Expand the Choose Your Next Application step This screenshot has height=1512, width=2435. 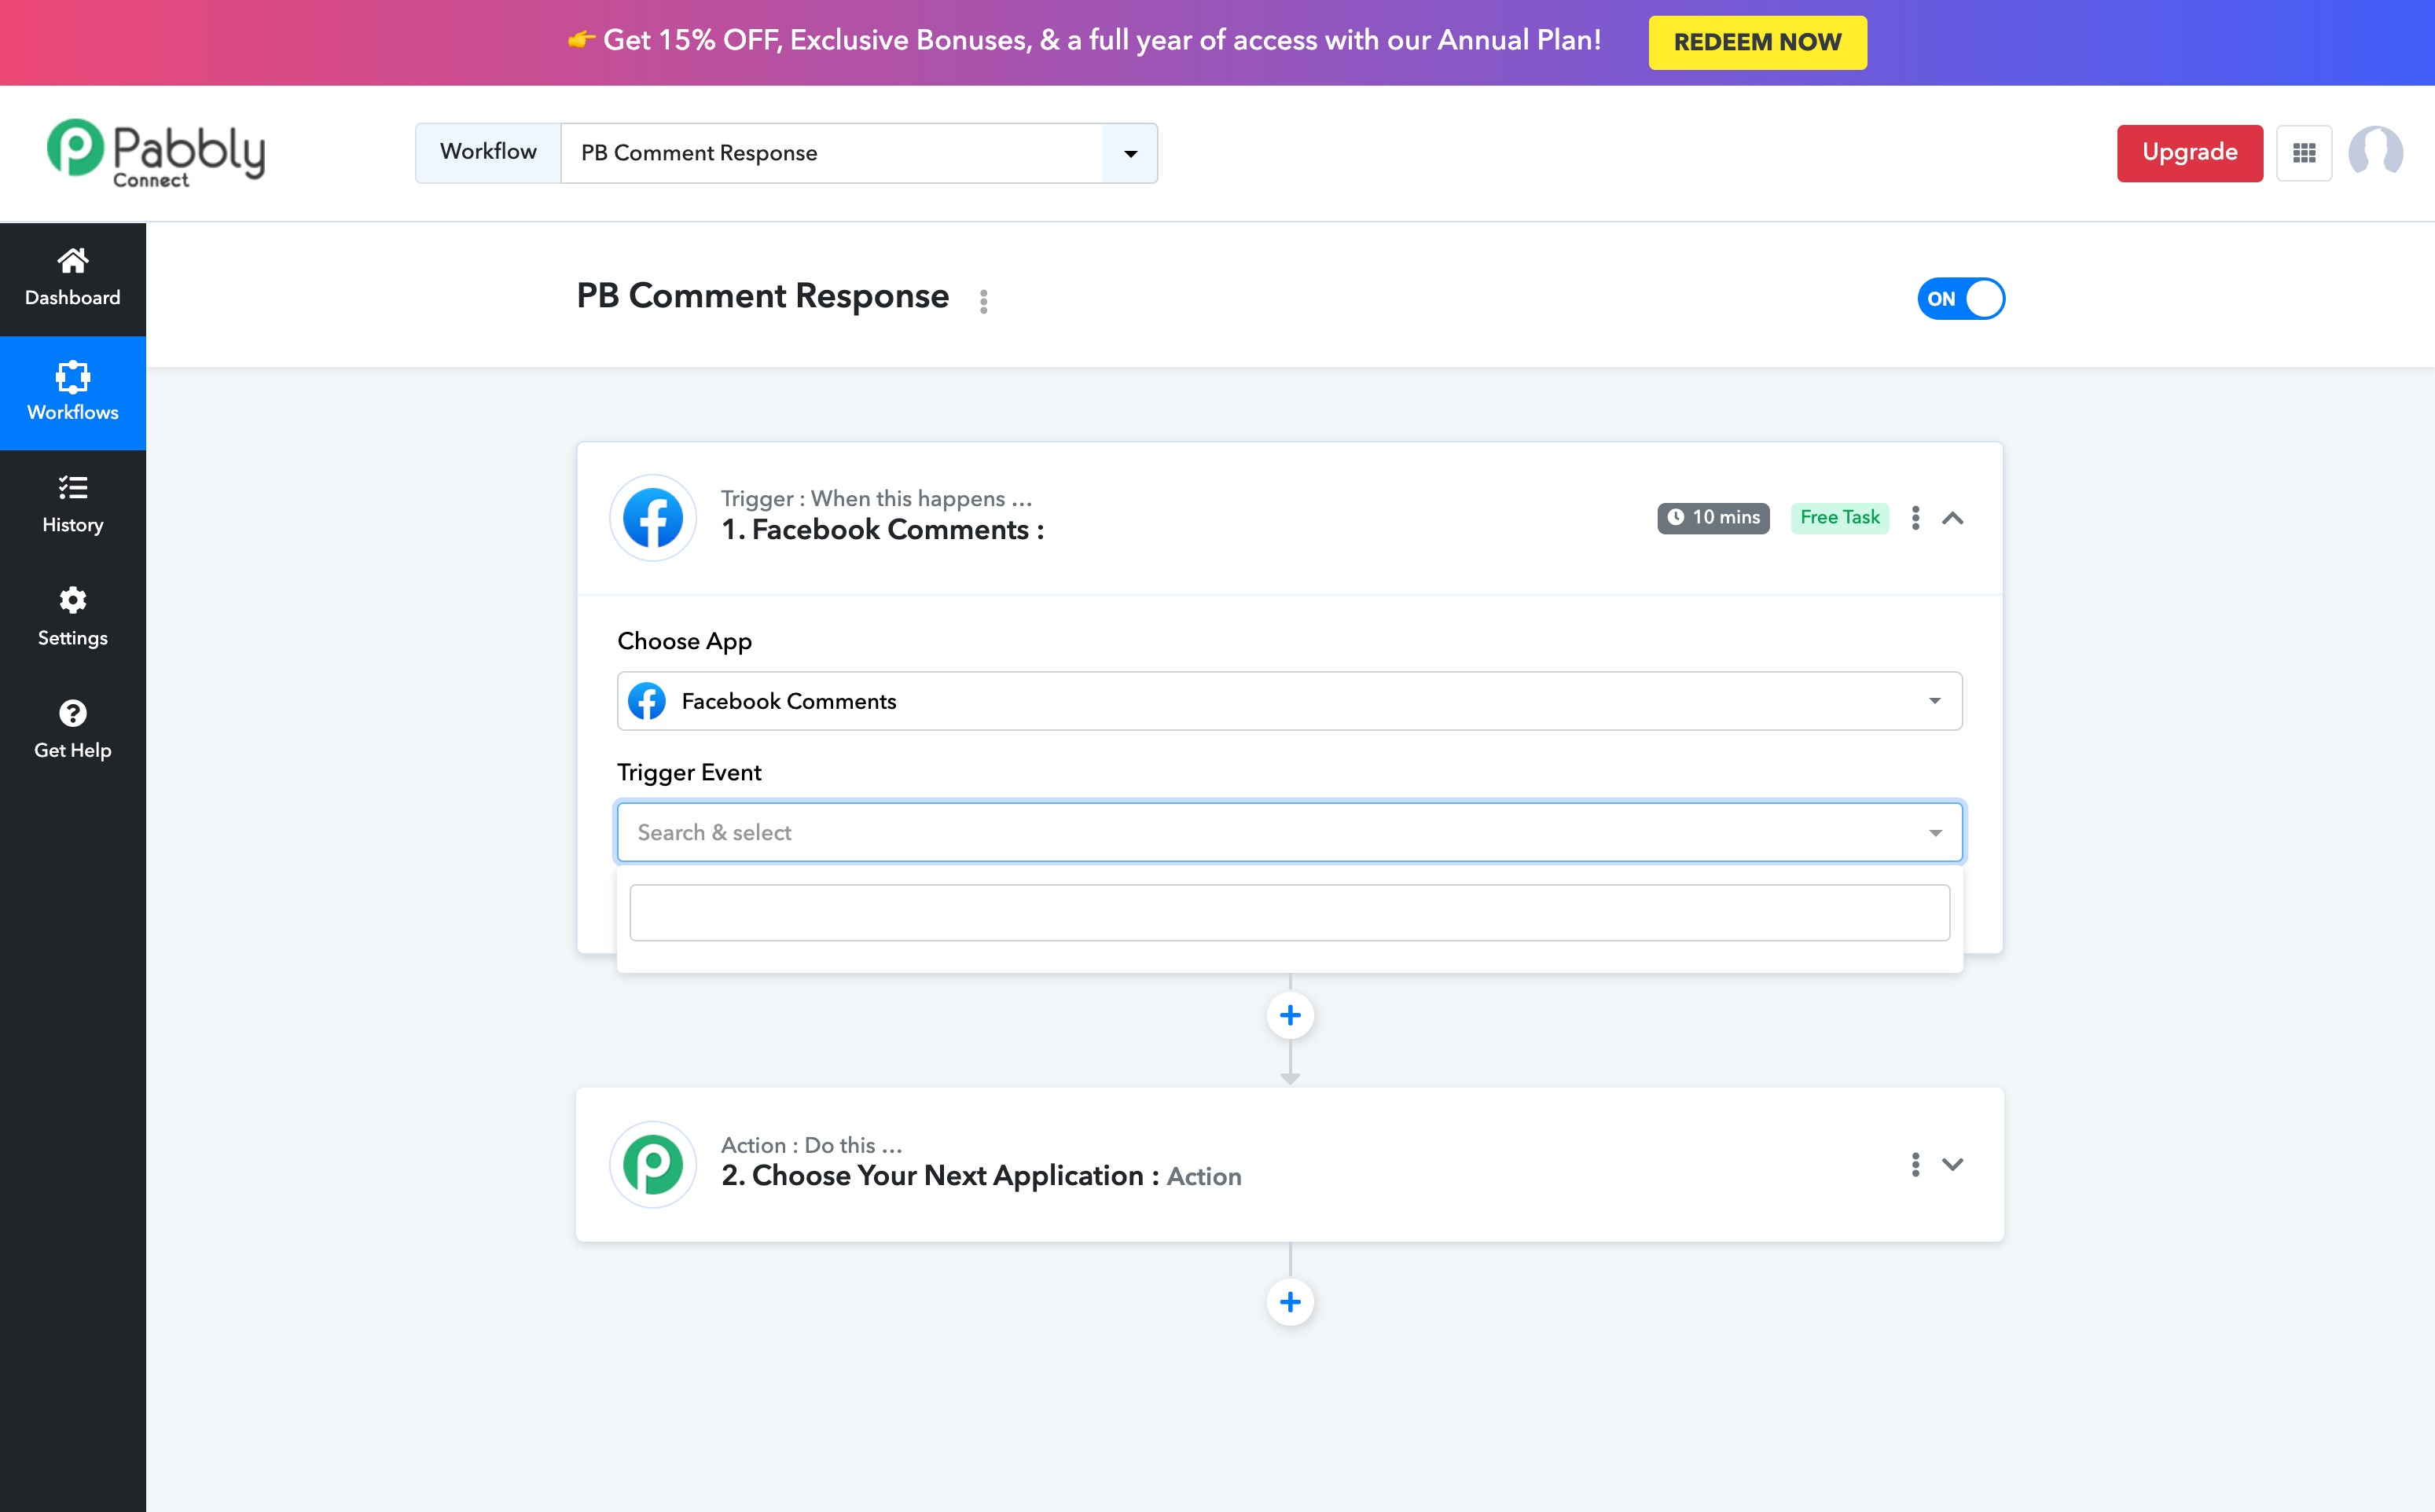pyautogui.click(x=1952, y=1164)
